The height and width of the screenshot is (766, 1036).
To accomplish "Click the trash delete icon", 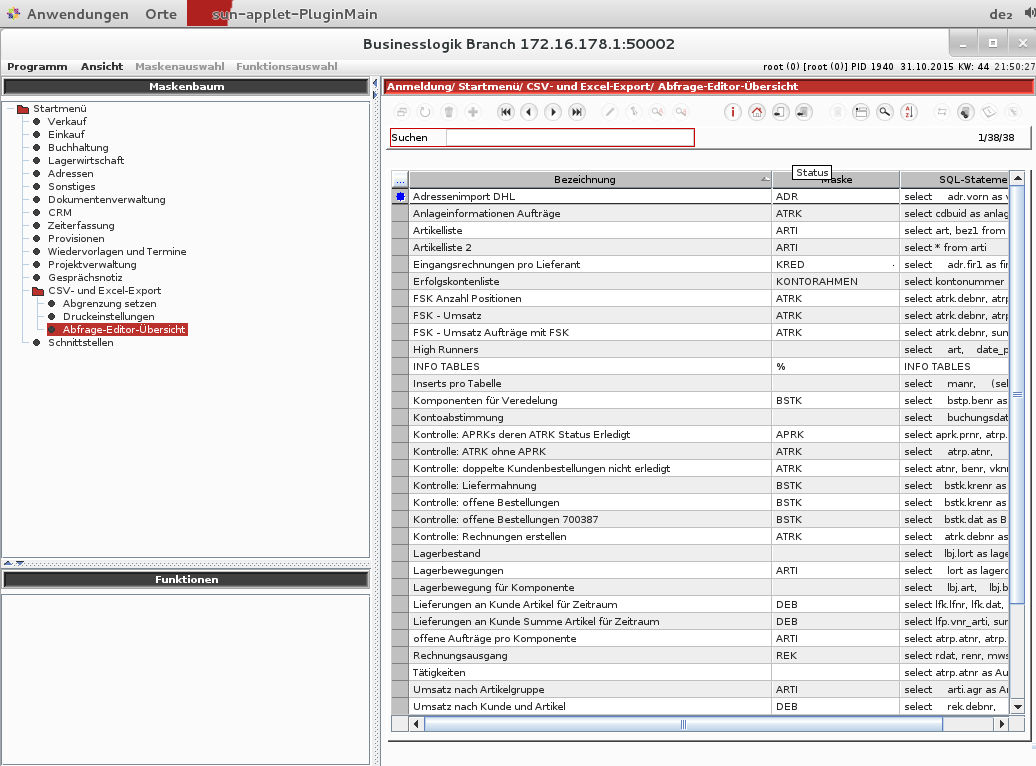I will (449, 112).
